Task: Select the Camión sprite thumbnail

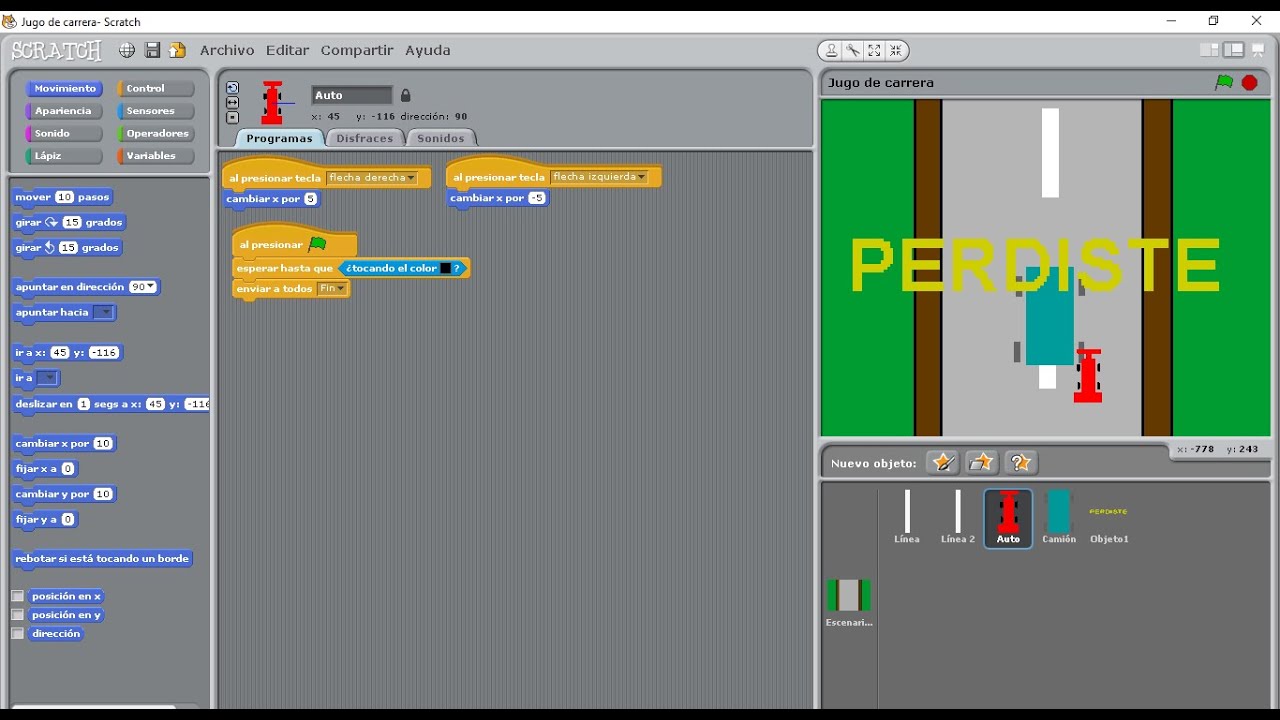Action: coord(1059,517)
